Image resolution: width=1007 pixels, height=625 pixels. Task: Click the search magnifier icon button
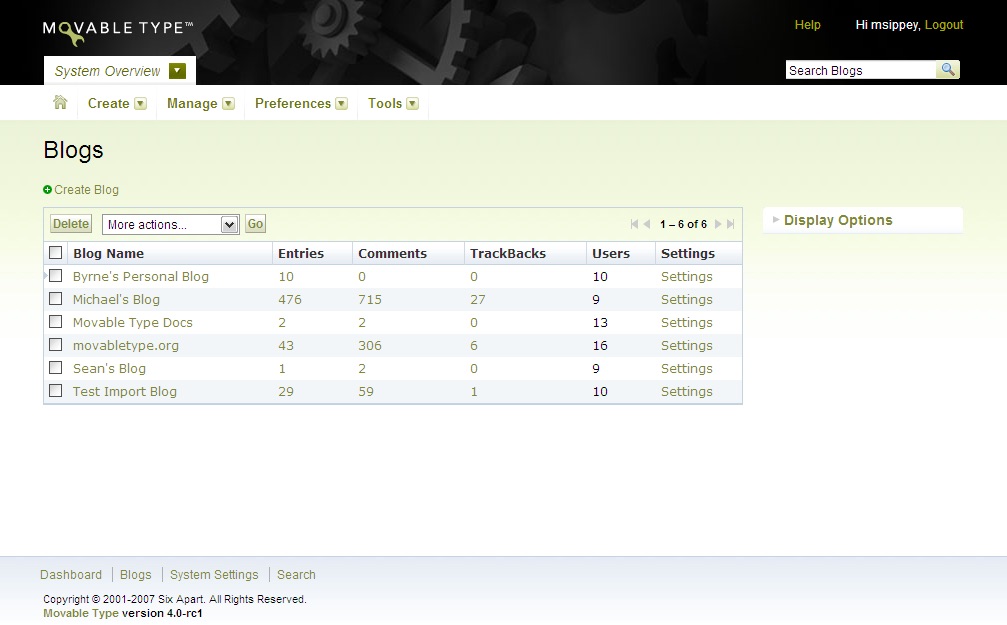click(x=947, y=69)
